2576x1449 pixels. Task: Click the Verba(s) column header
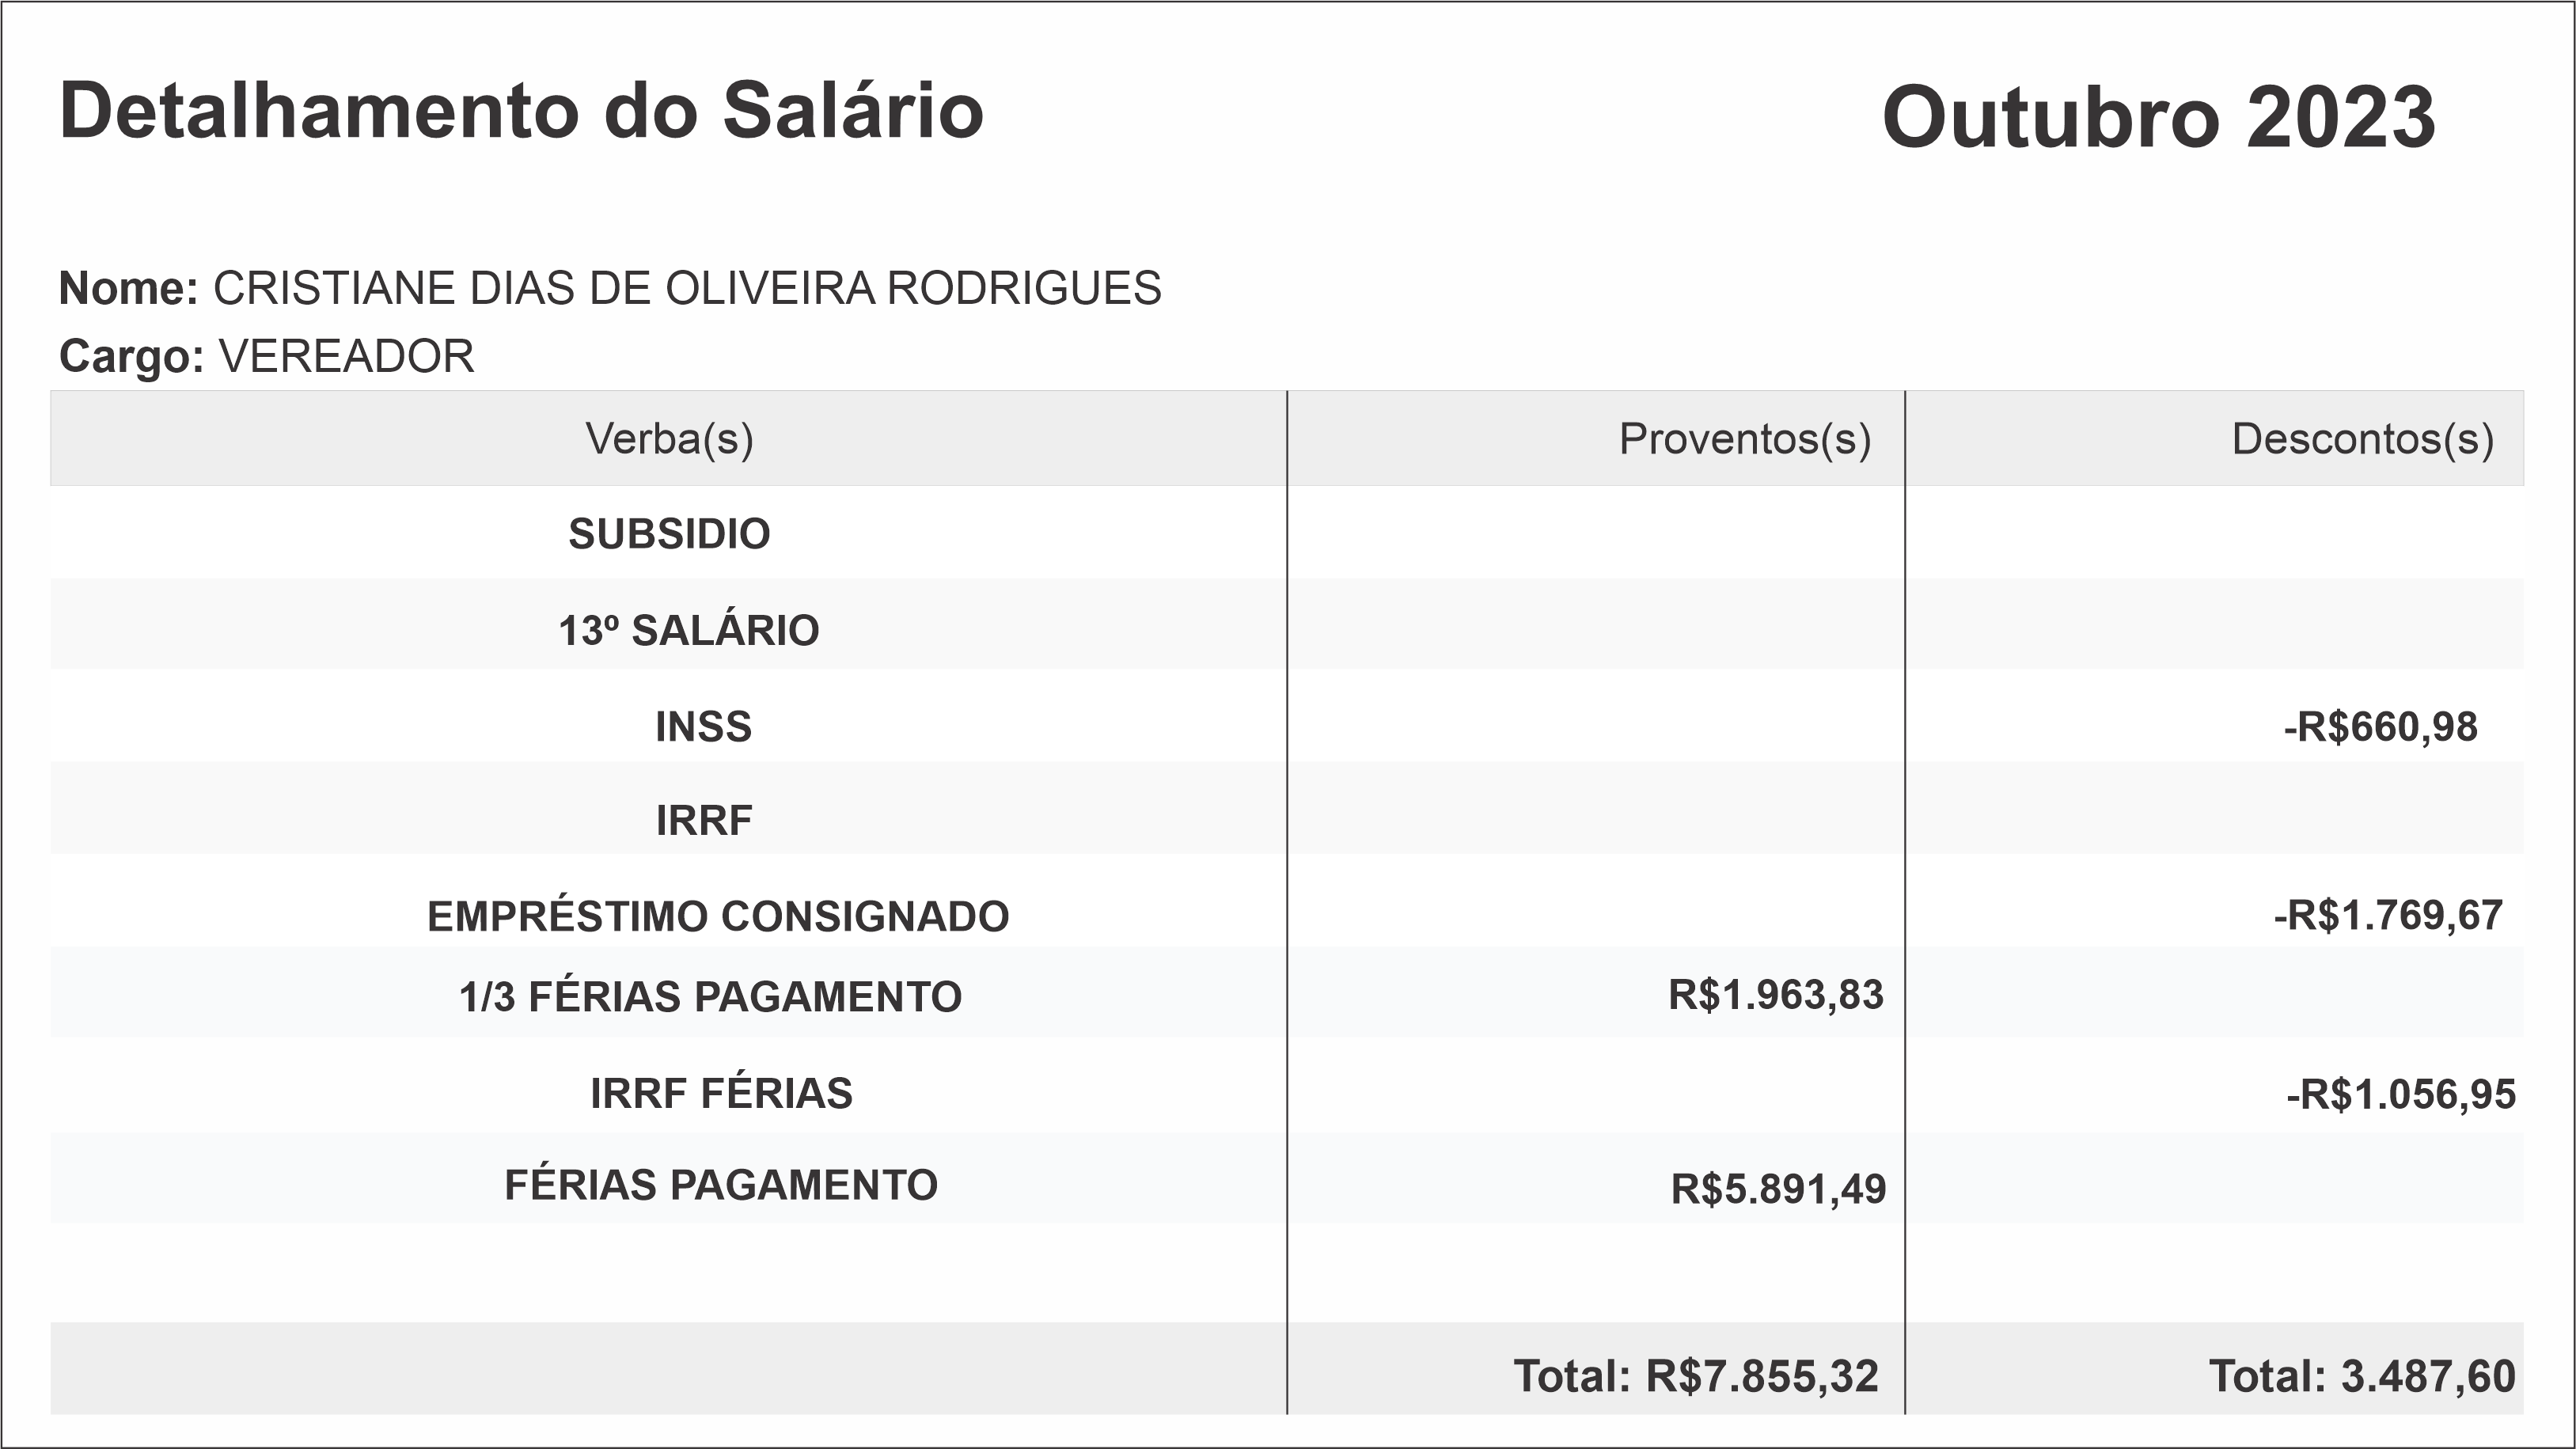click(669, 439)
